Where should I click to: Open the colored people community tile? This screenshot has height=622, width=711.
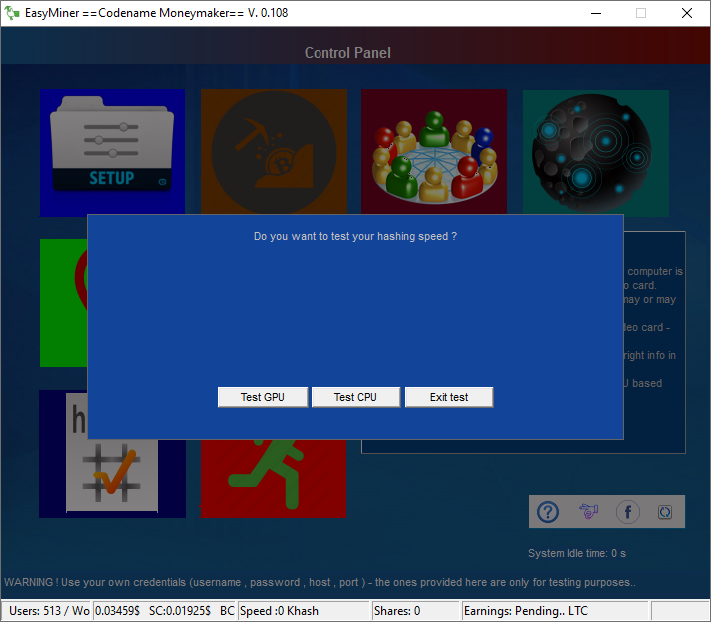434,151
